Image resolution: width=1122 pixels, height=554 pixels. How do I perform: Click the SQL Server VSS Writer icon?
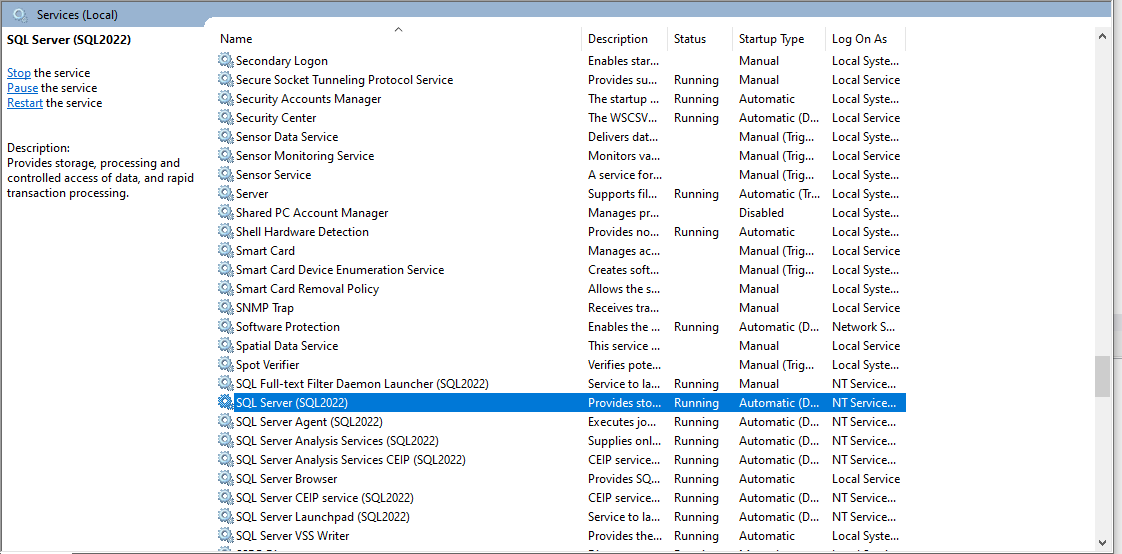click(225, 535)
